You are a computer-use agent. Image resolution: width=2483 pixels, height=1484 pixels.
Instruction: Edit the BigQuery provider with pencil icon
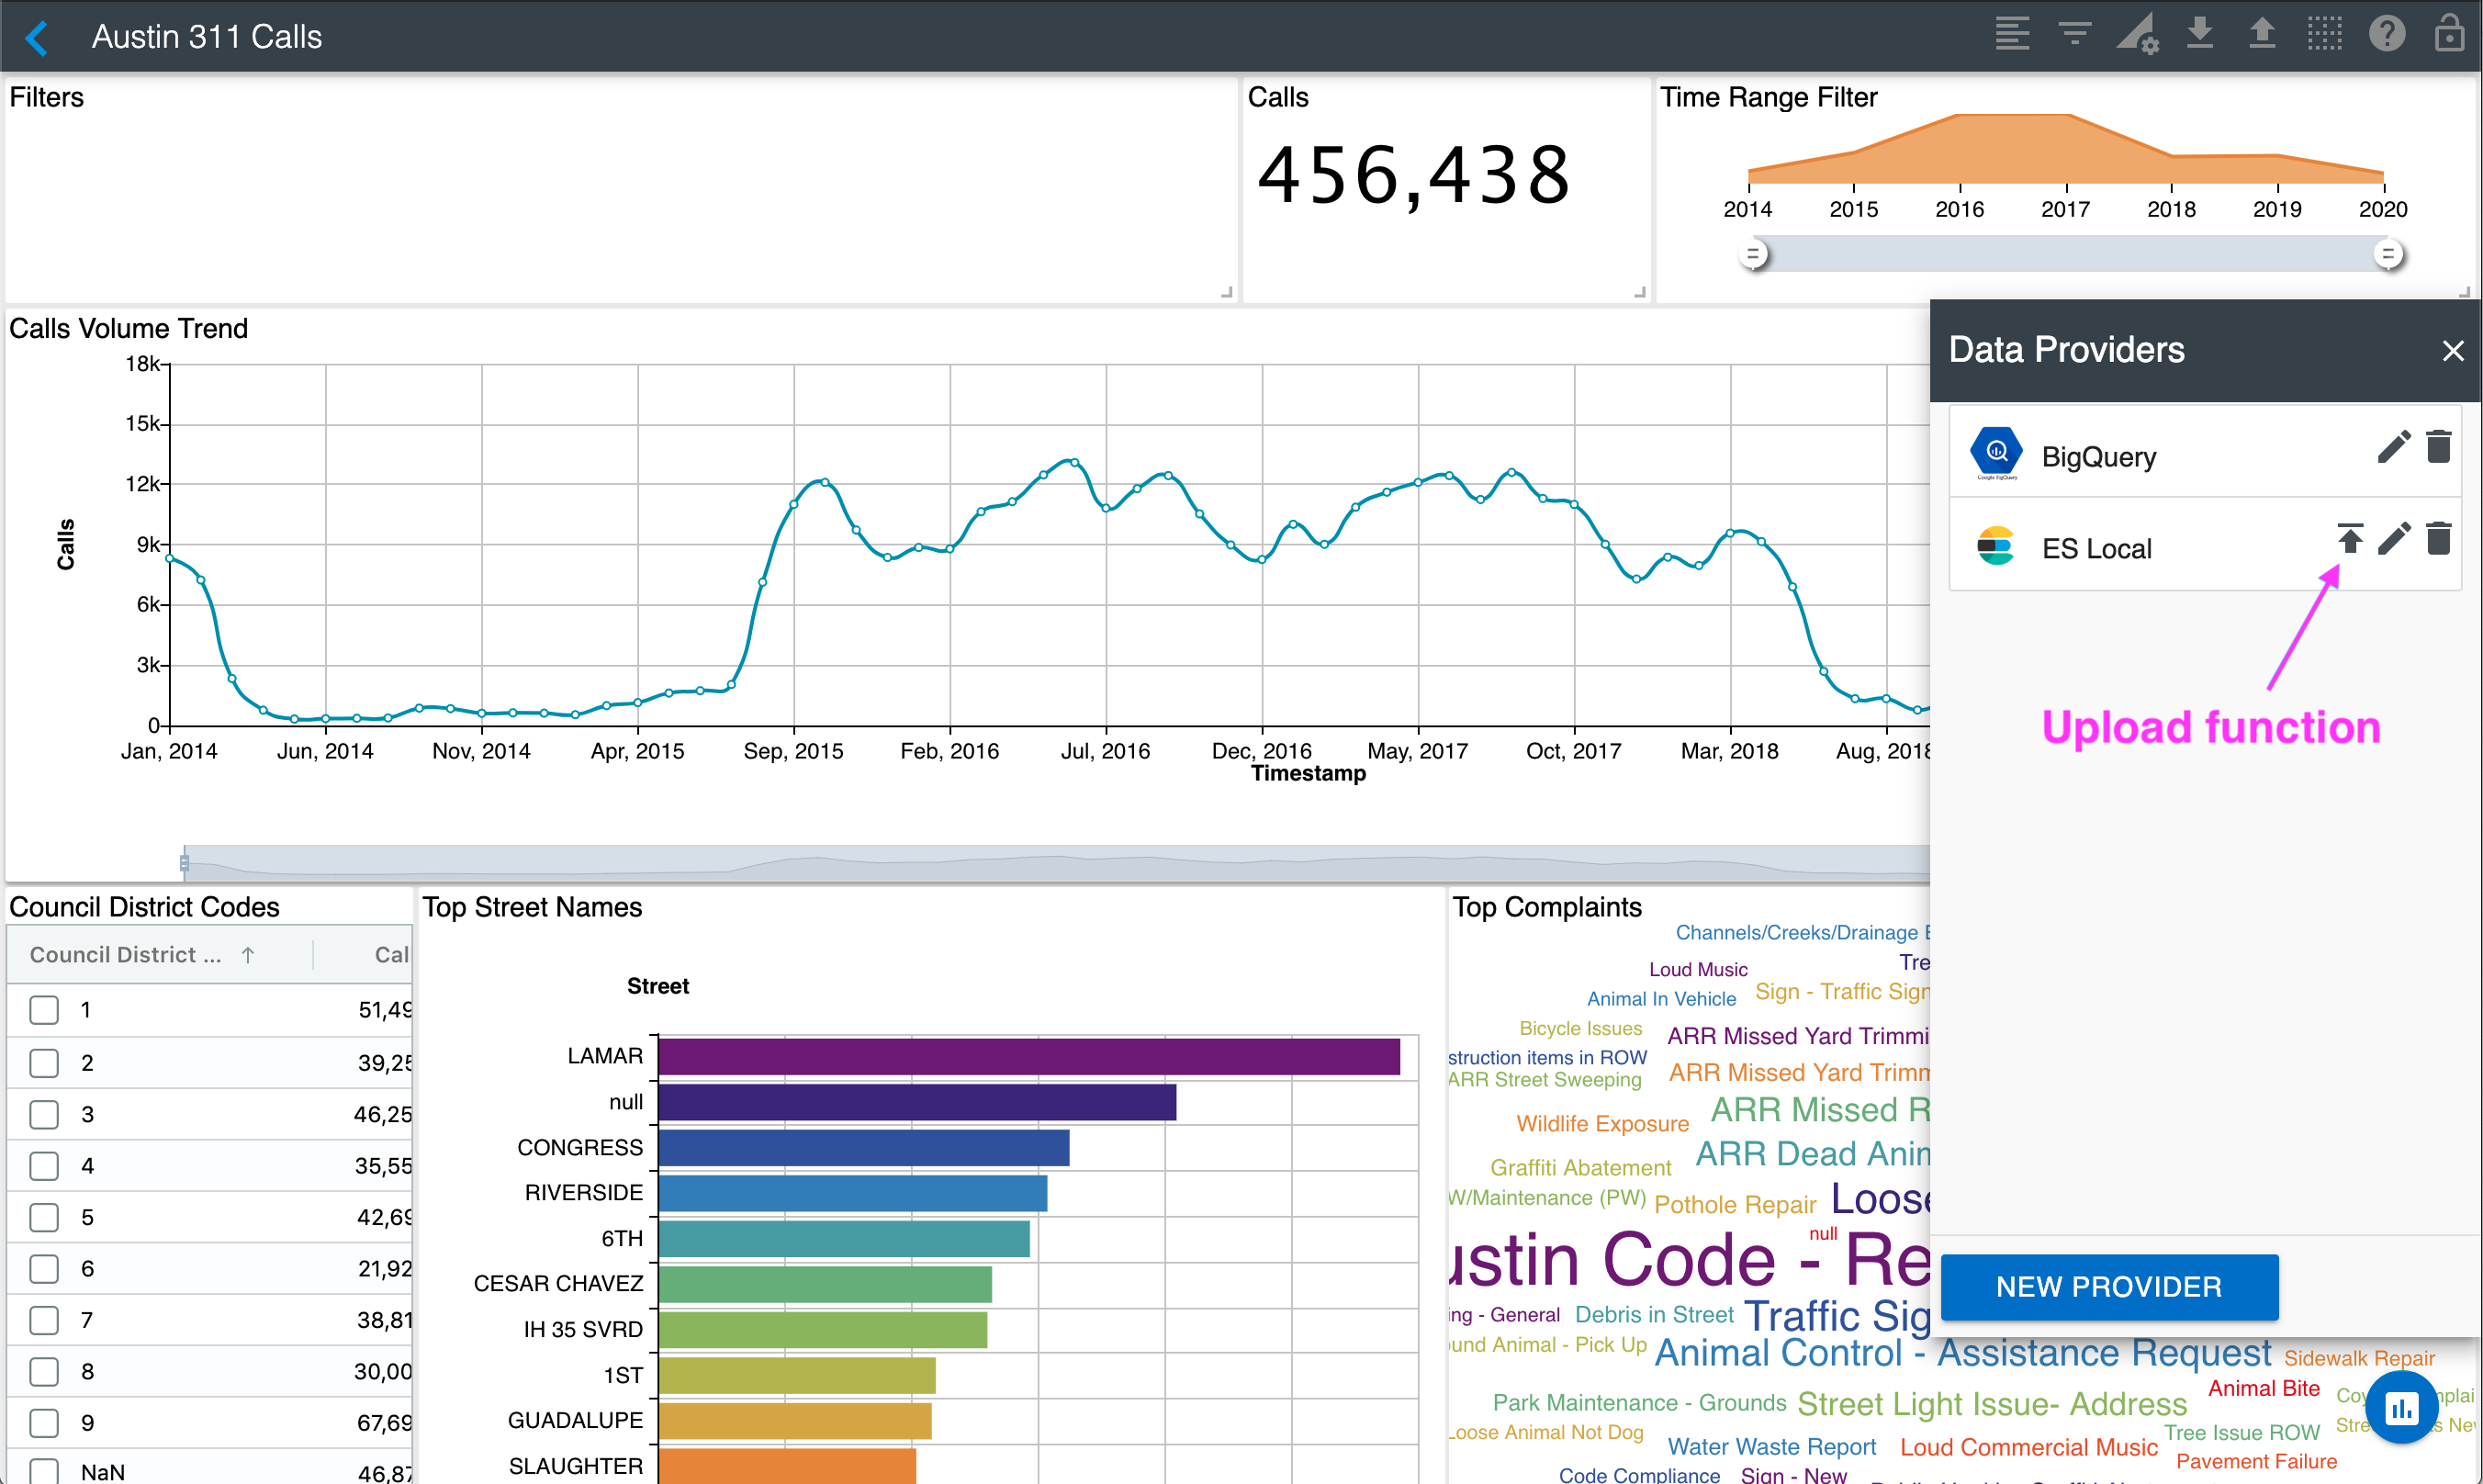(2393, 447)
